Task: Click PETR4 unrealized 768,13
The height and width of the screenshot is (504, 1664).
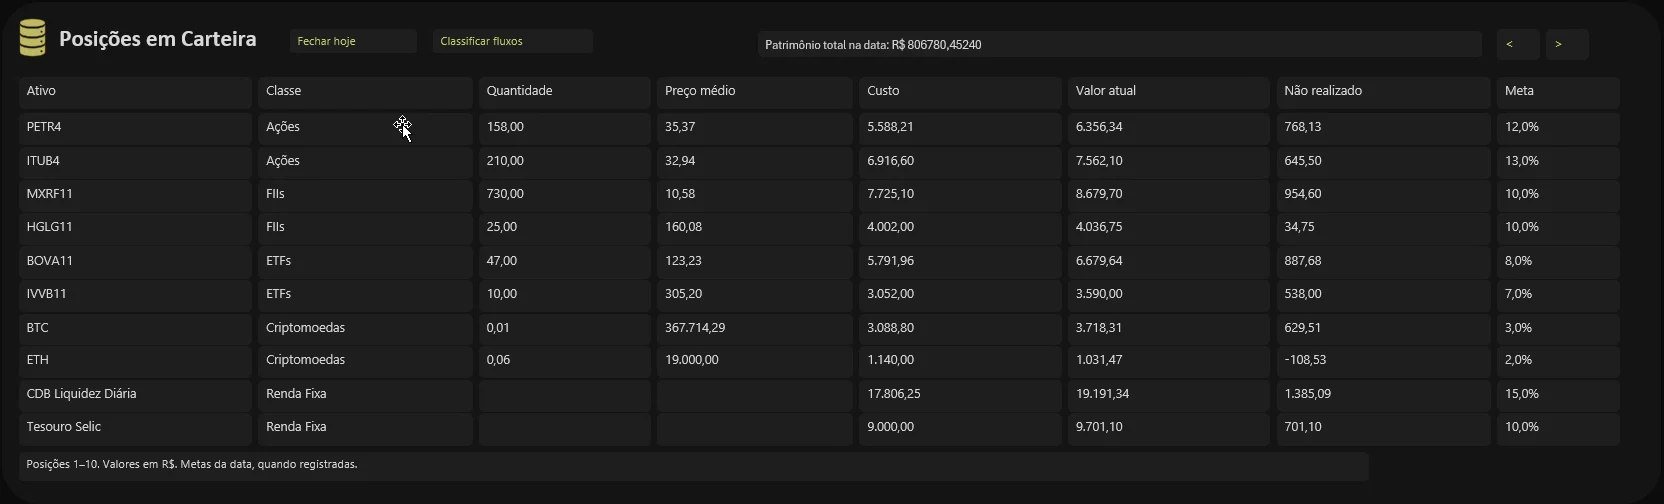Action: [x=1383, y=128]
